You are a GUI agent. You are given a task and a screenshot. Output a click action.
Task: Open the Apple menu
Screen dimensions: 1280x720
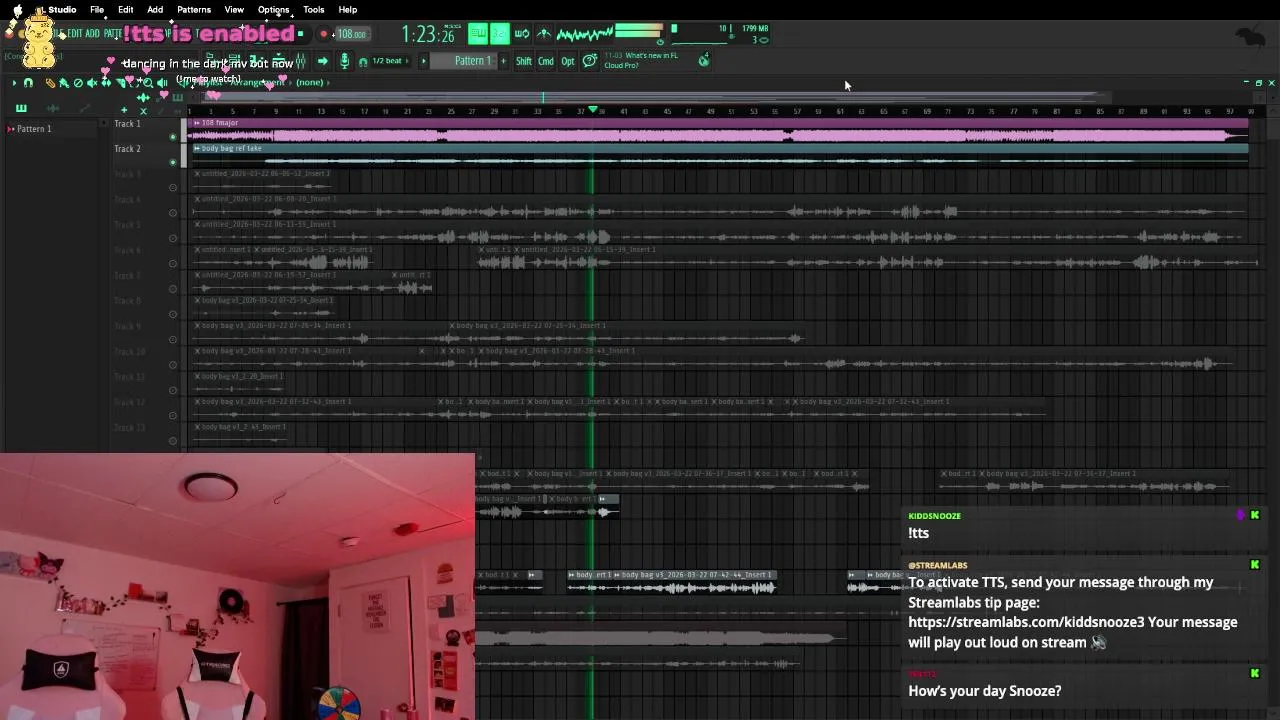click(17, 10)
